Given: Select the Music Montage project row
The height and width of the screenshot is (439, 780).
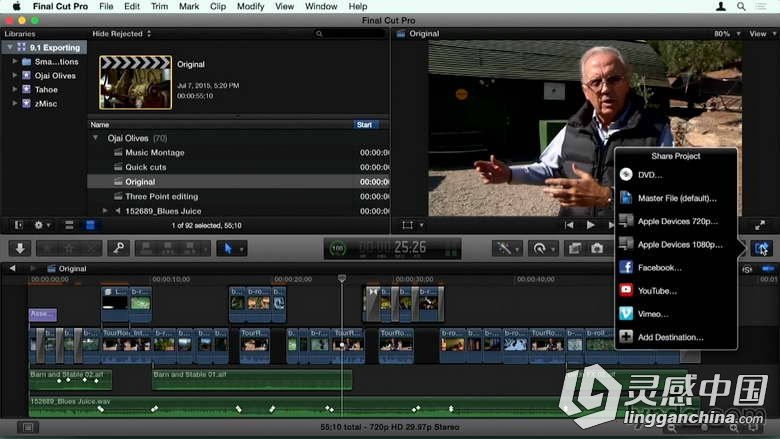Looking at the screenshot, I should [x=238, y=153].
